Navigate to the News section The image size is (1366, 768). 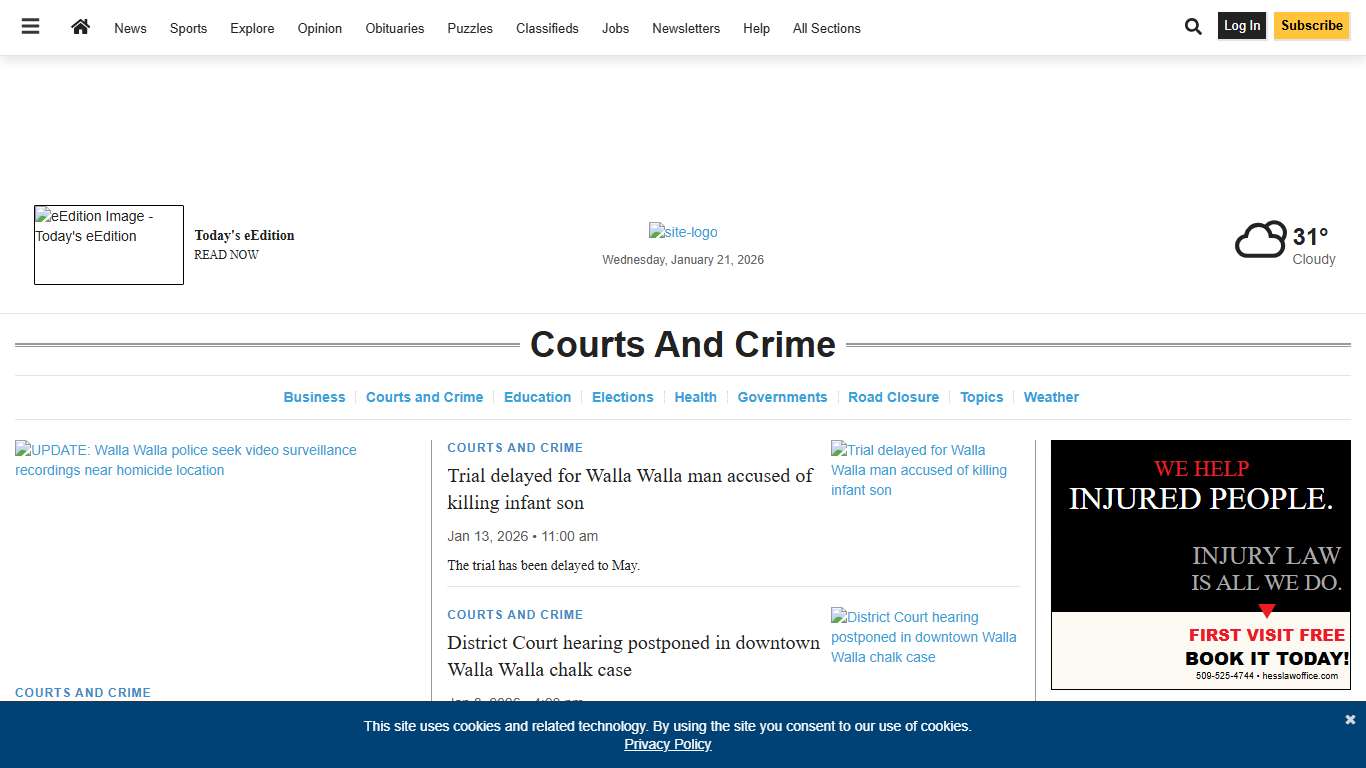(130, 28)
